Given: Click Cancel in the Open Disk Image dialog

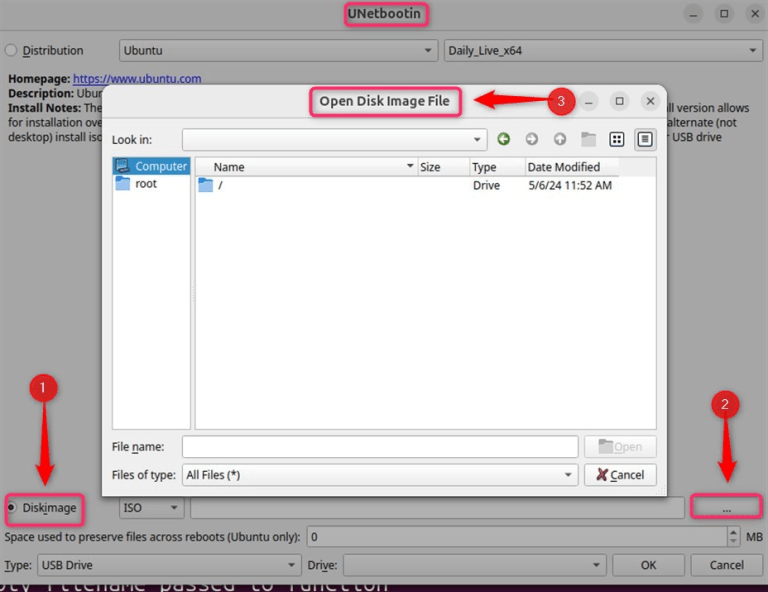Looking at the screenshot, I should [620, 474].
